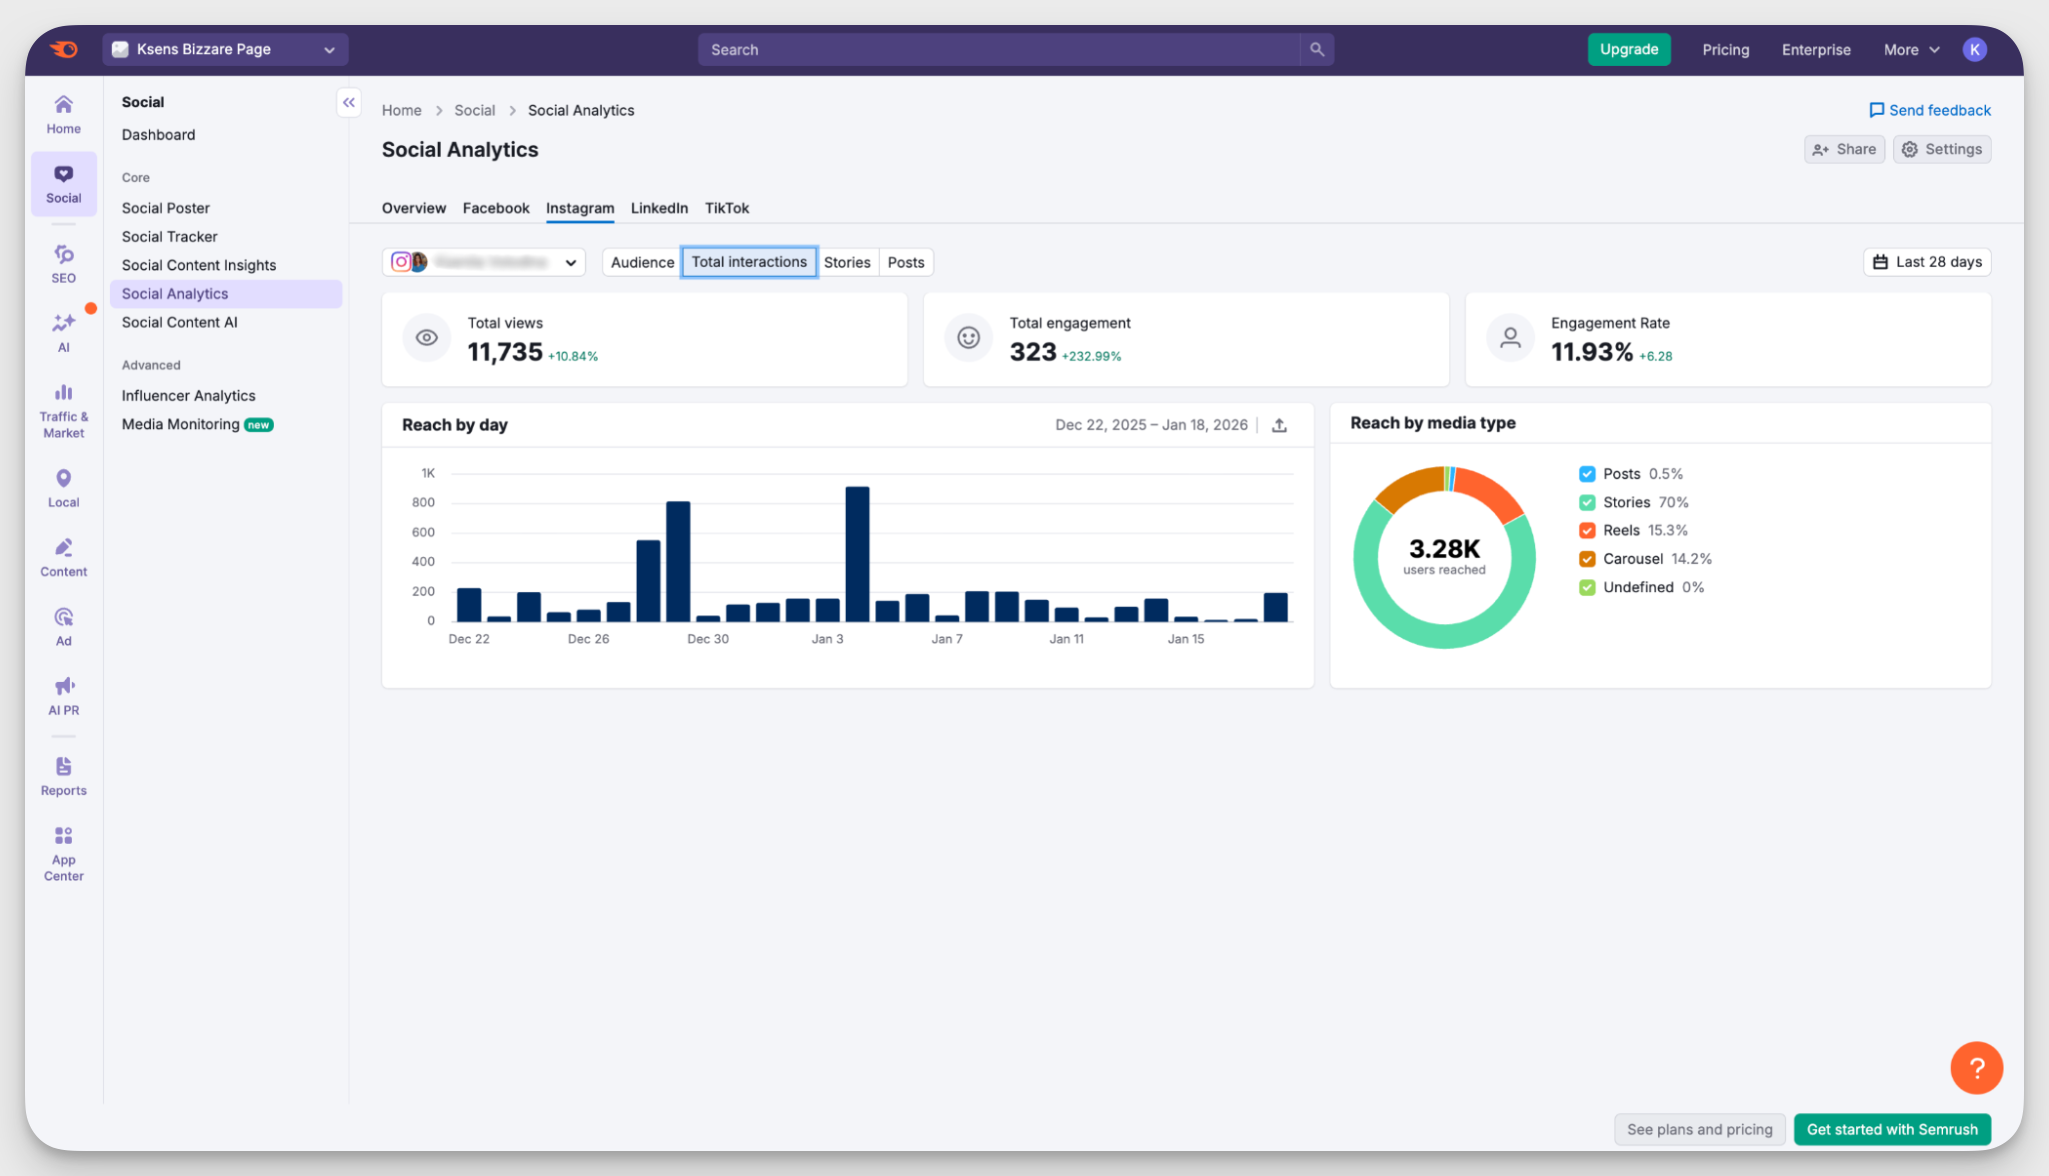This screenshot has width=2049, height=1176.
Task: Open Social Content AI page
Action: pos(180,322)
